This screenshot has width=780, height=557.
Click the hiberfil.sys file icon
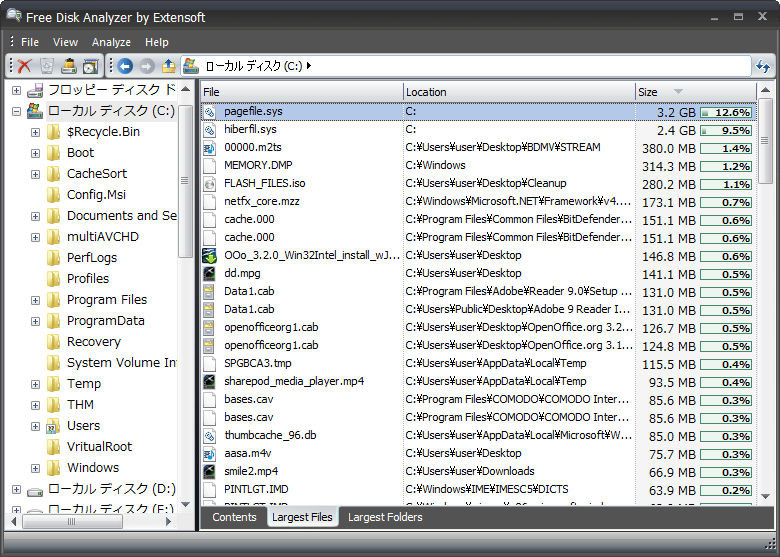click(209, 130)
